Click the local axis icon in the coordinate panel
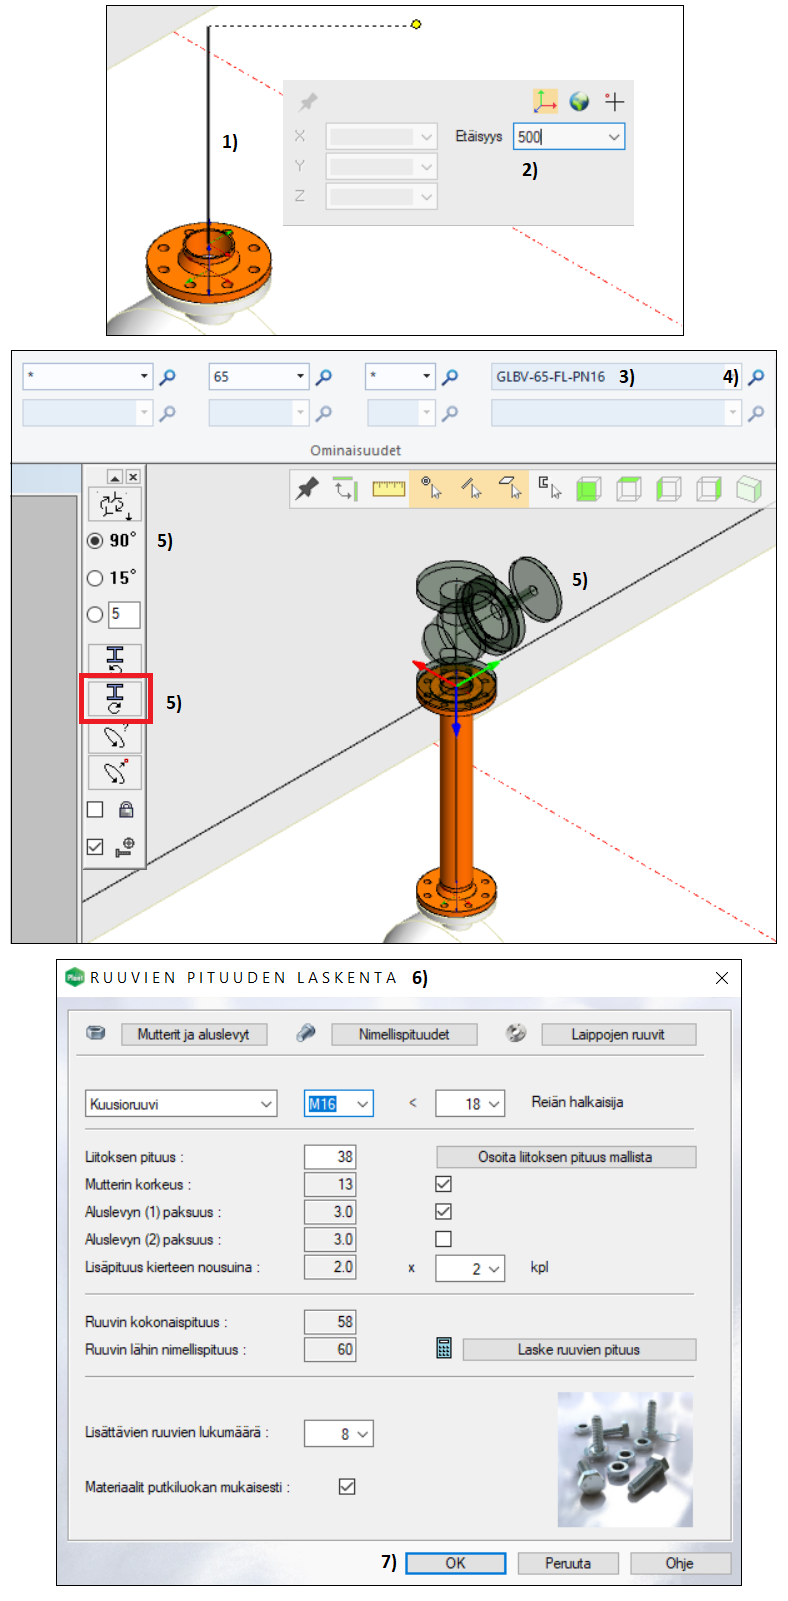 [545, 101]
